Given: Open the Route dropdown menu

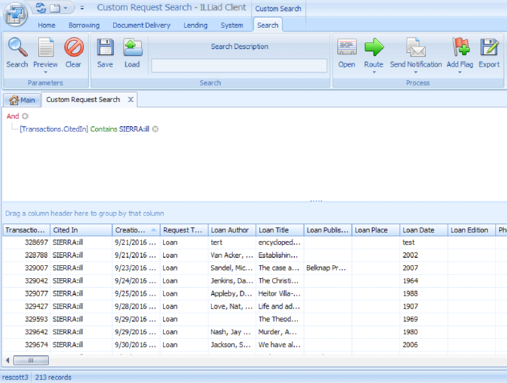Looking at the screenshot, I should [374, 72].
